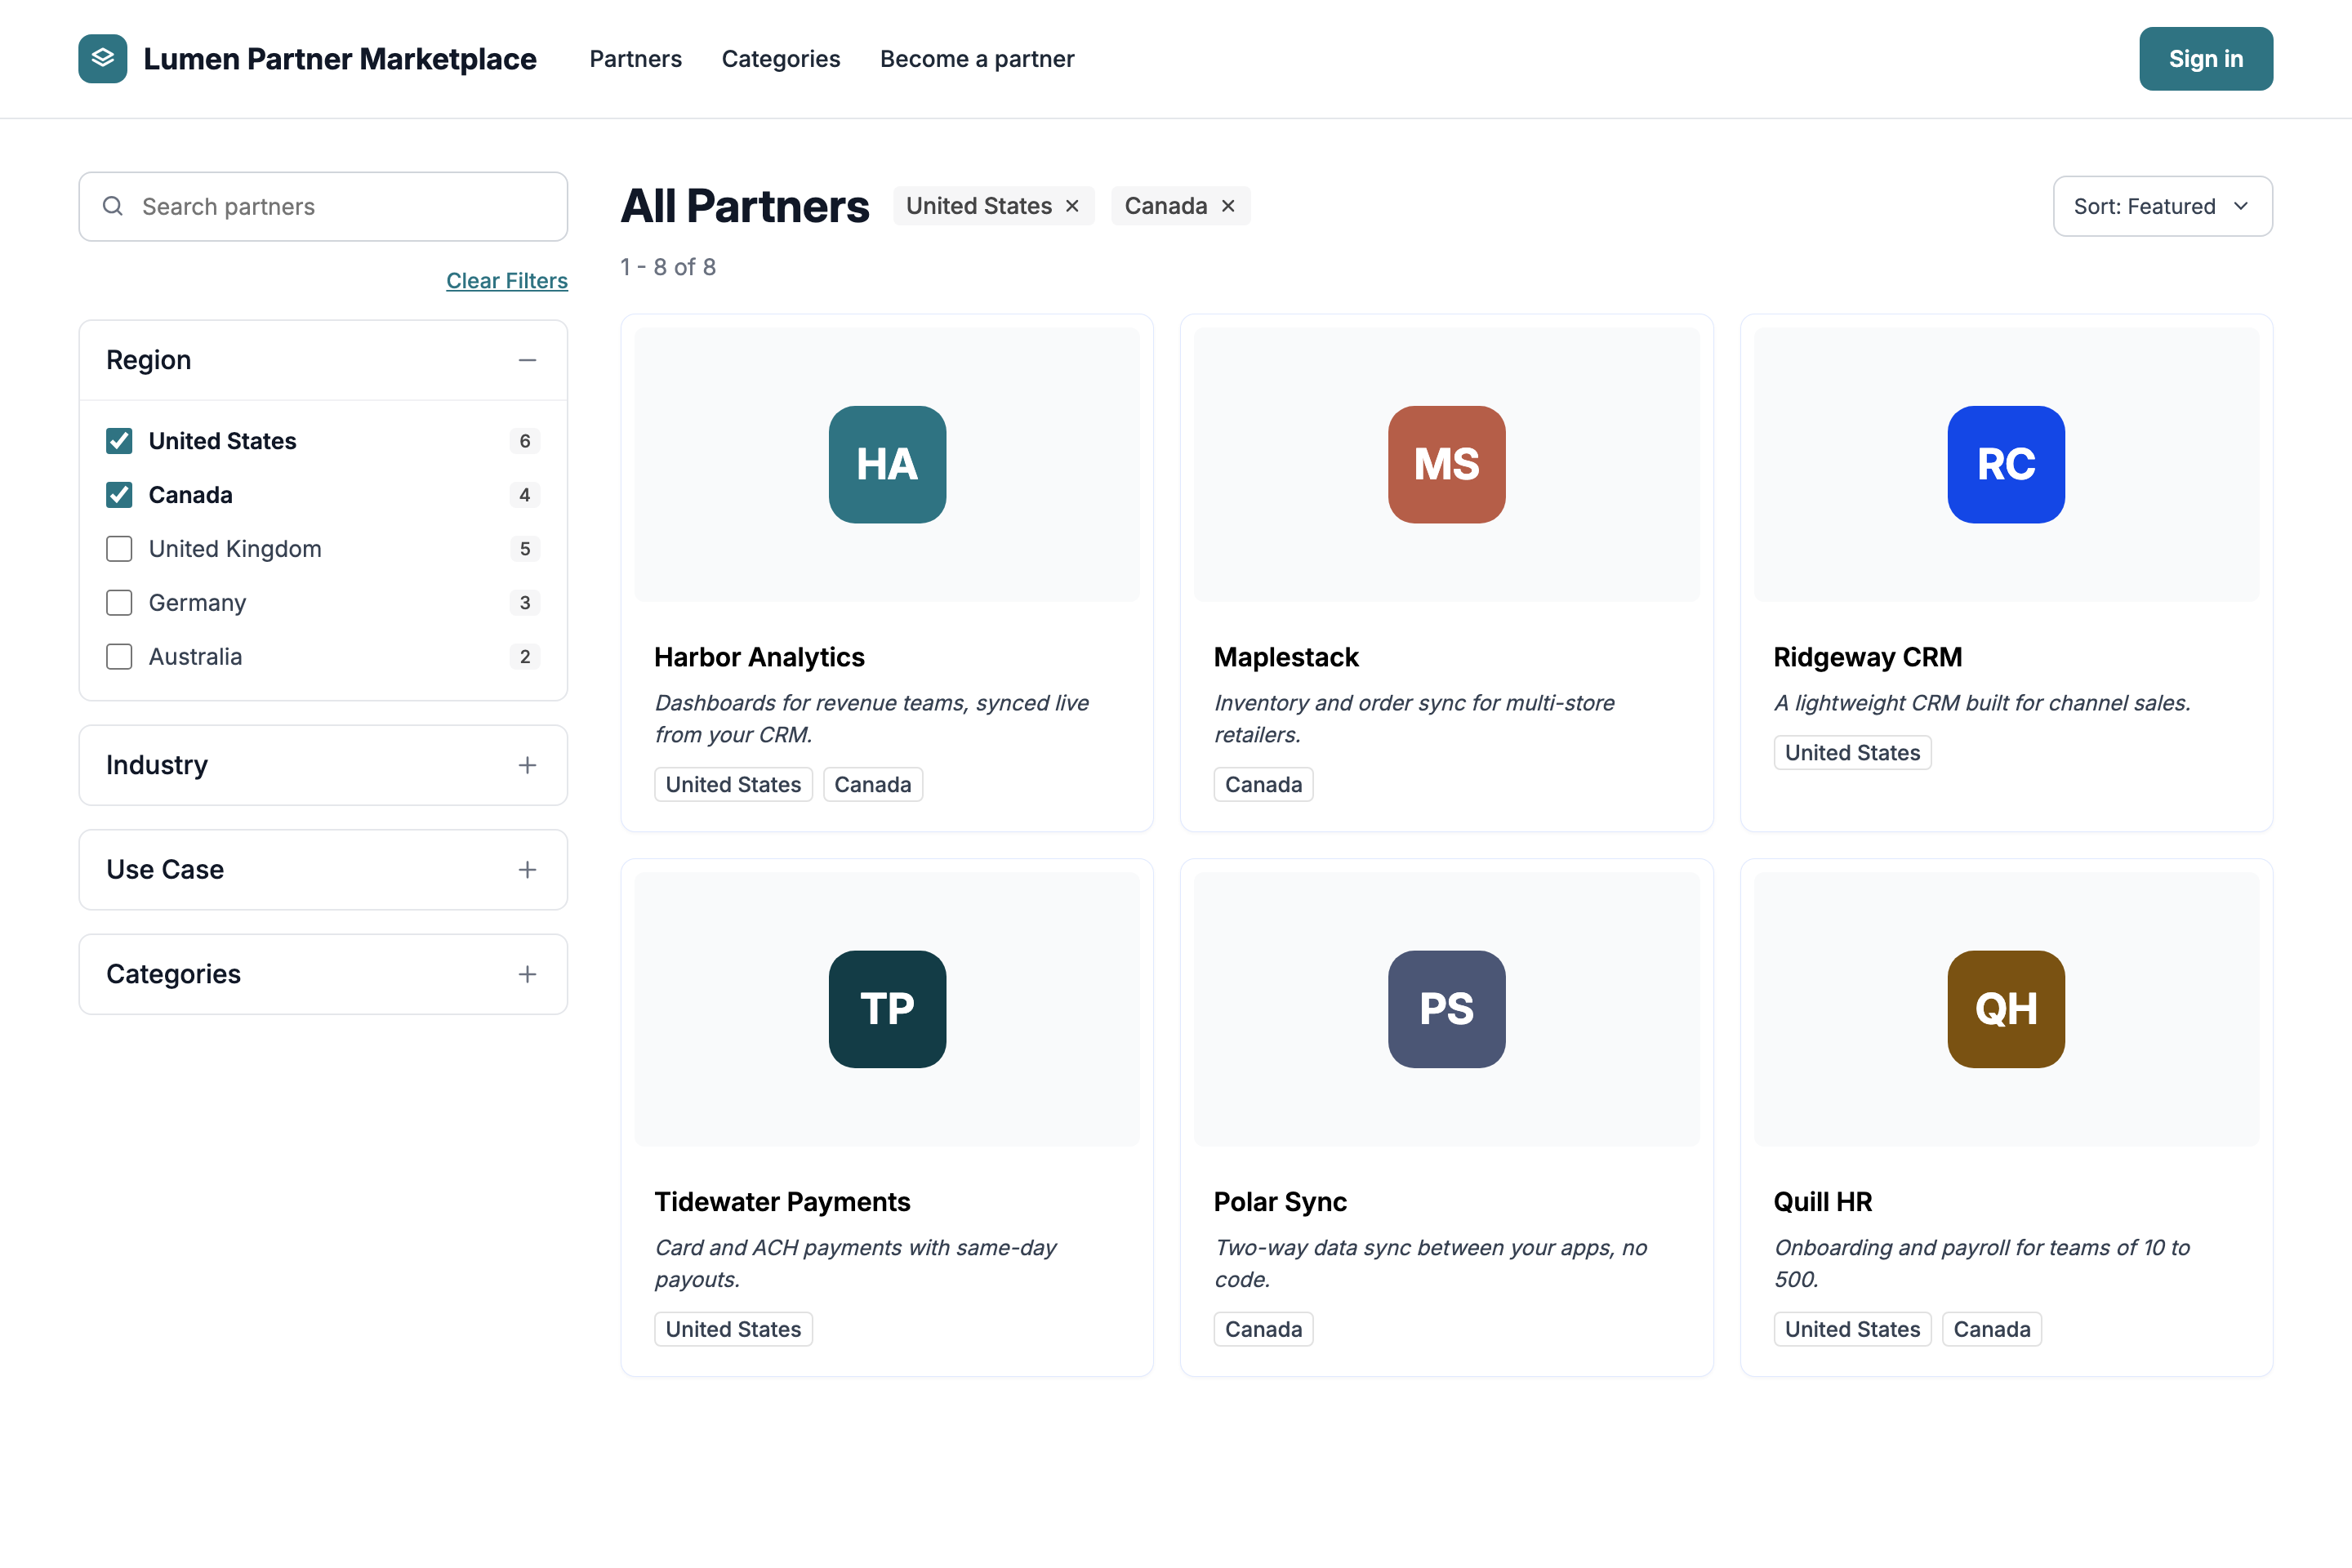Open the Harbor Analytics HA logo
This screenshot has width=2352, height=1568.
(887, 464)
